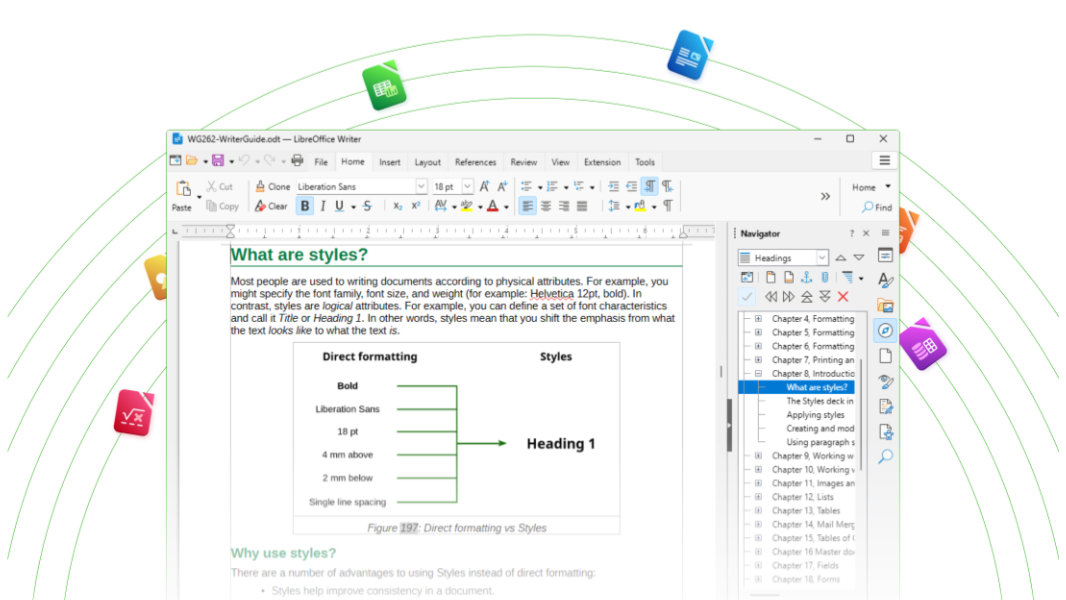This screenshot has width=1066, height=600.
Task: Decrease font size with shrink icon
Action: [x=502, y=186]
